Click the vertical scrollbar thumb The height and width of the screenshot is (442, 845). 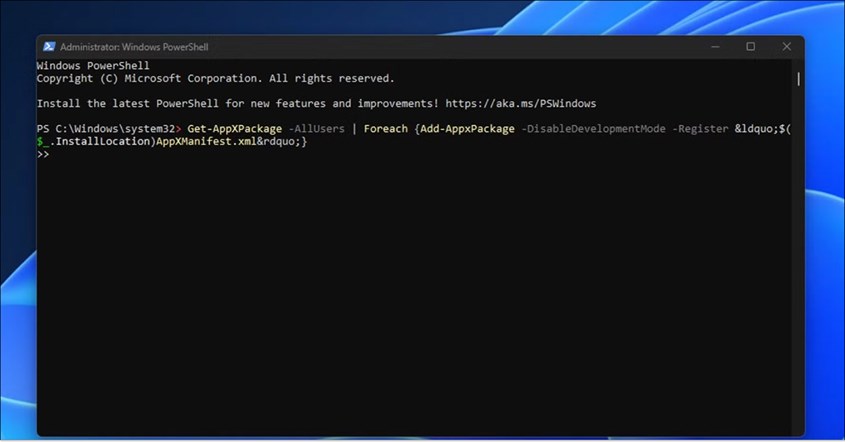click(798, 79)
